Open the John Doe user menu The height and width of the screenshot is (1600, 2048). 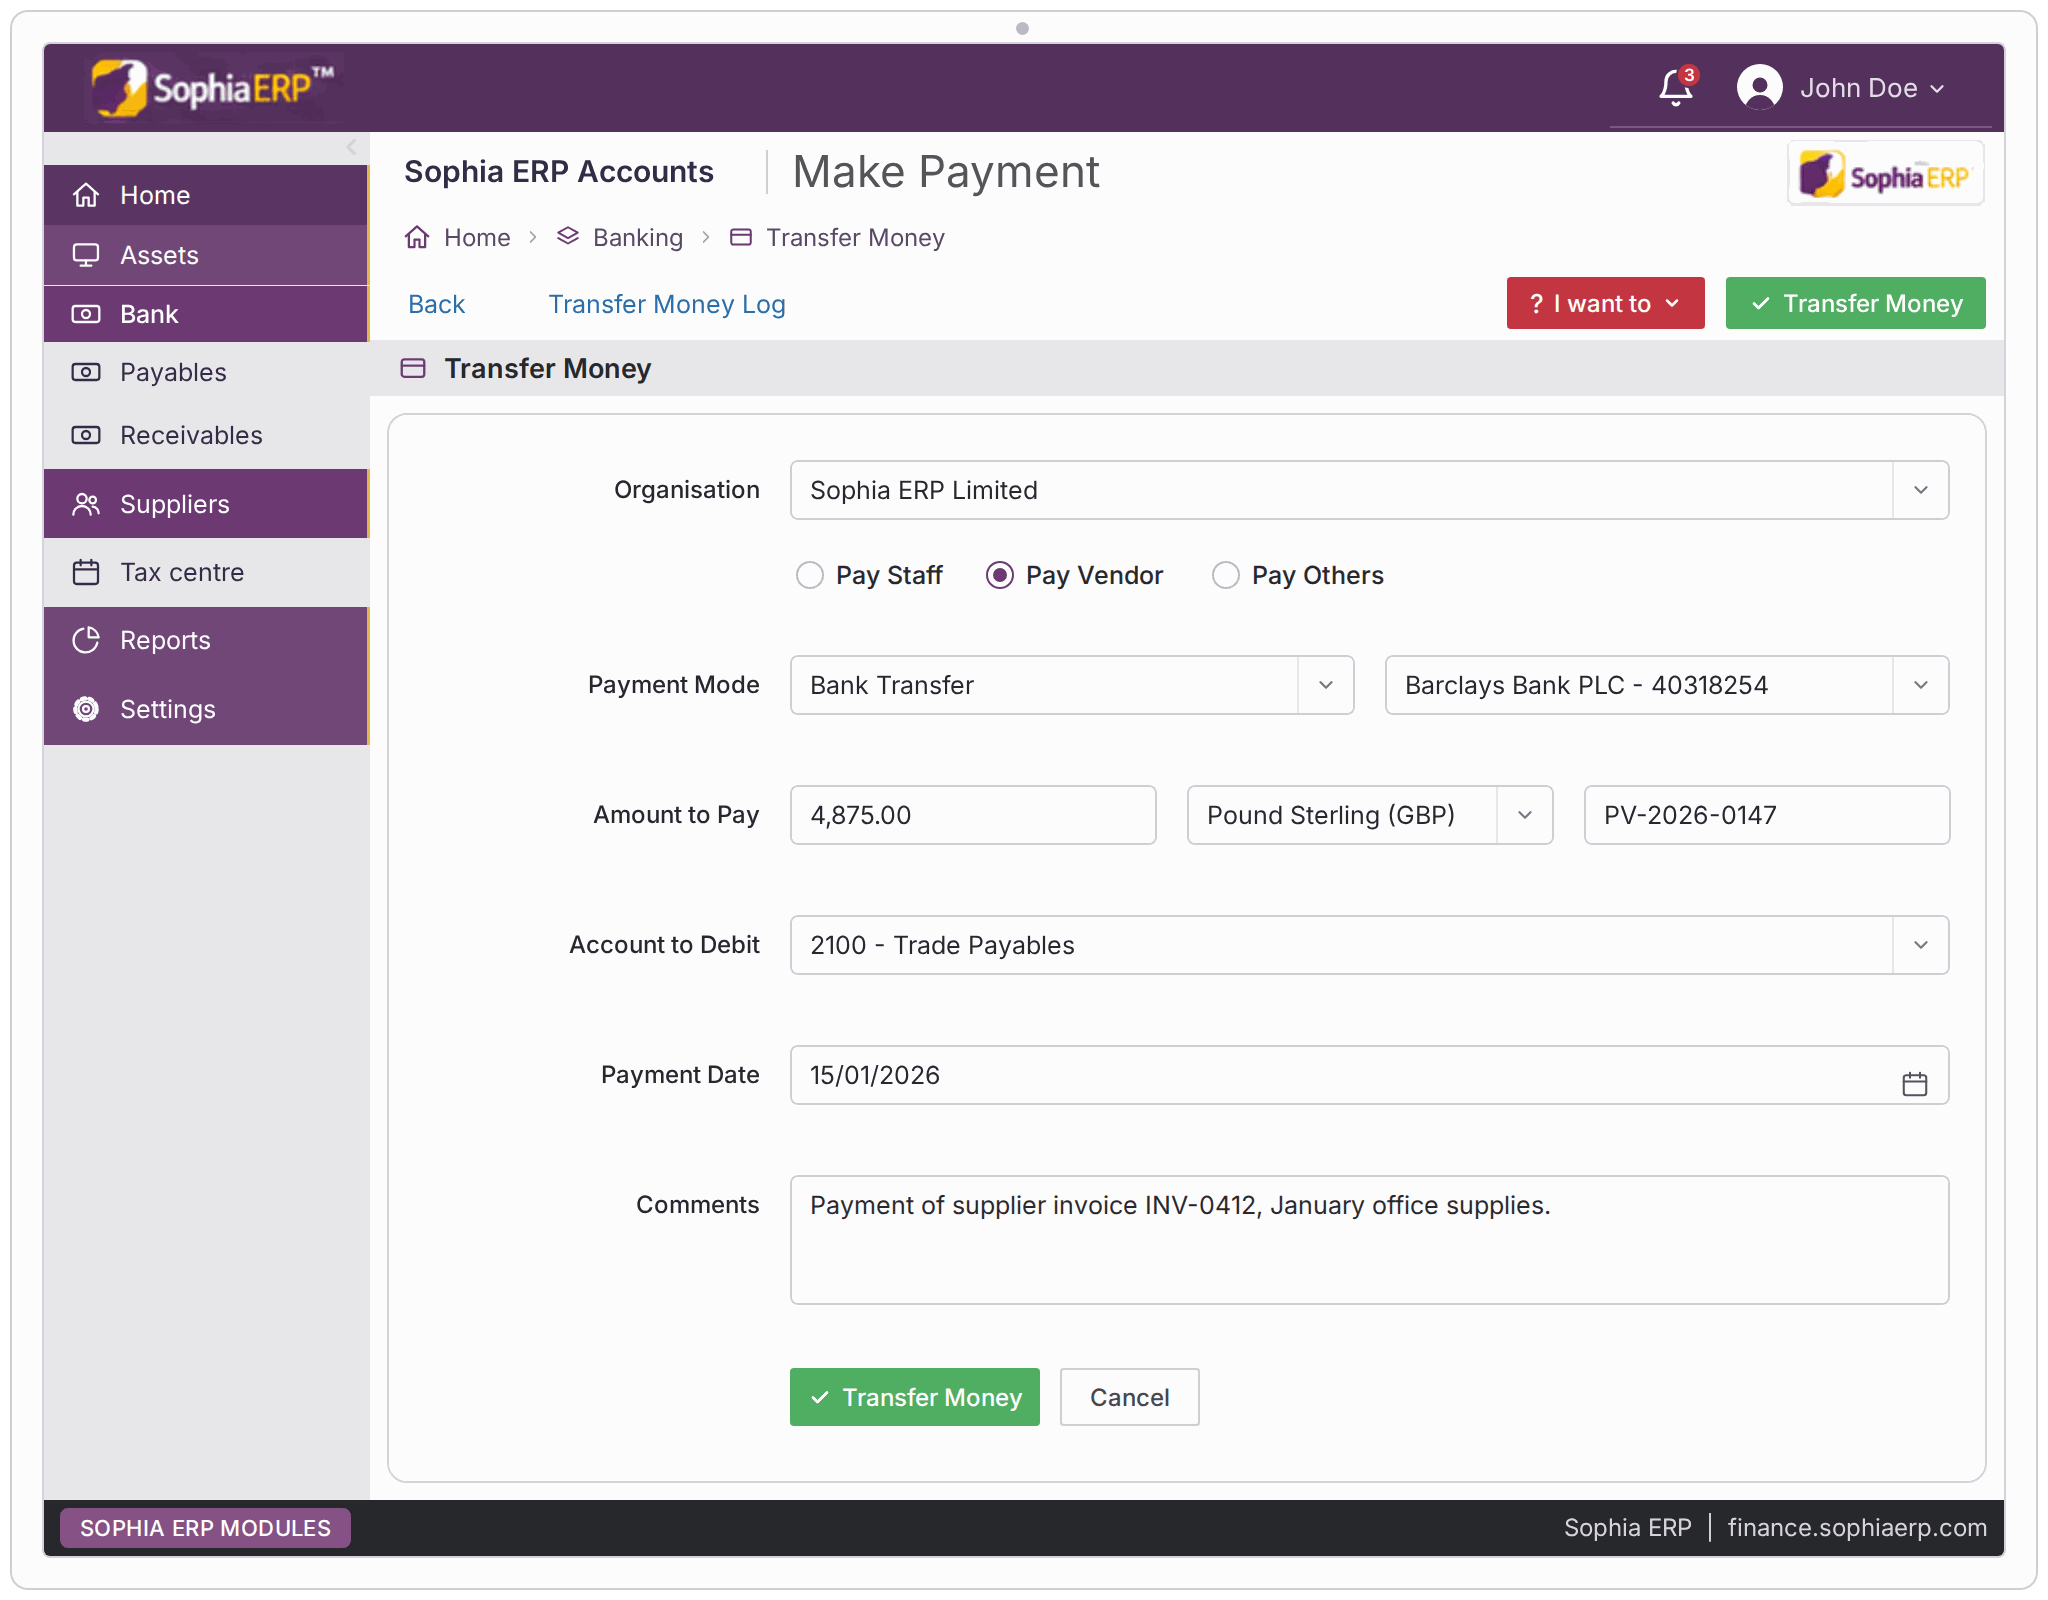coord(1871,88)
